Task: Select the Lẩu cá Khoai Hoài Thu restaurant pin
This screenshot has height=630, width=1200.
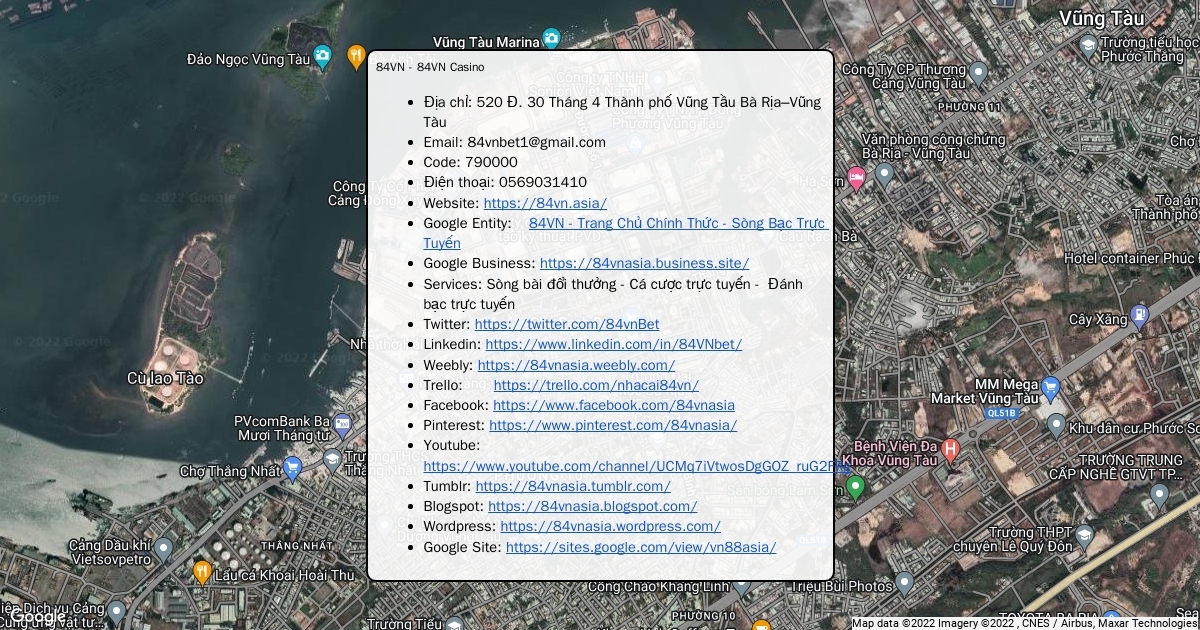Action: [202, 572]
